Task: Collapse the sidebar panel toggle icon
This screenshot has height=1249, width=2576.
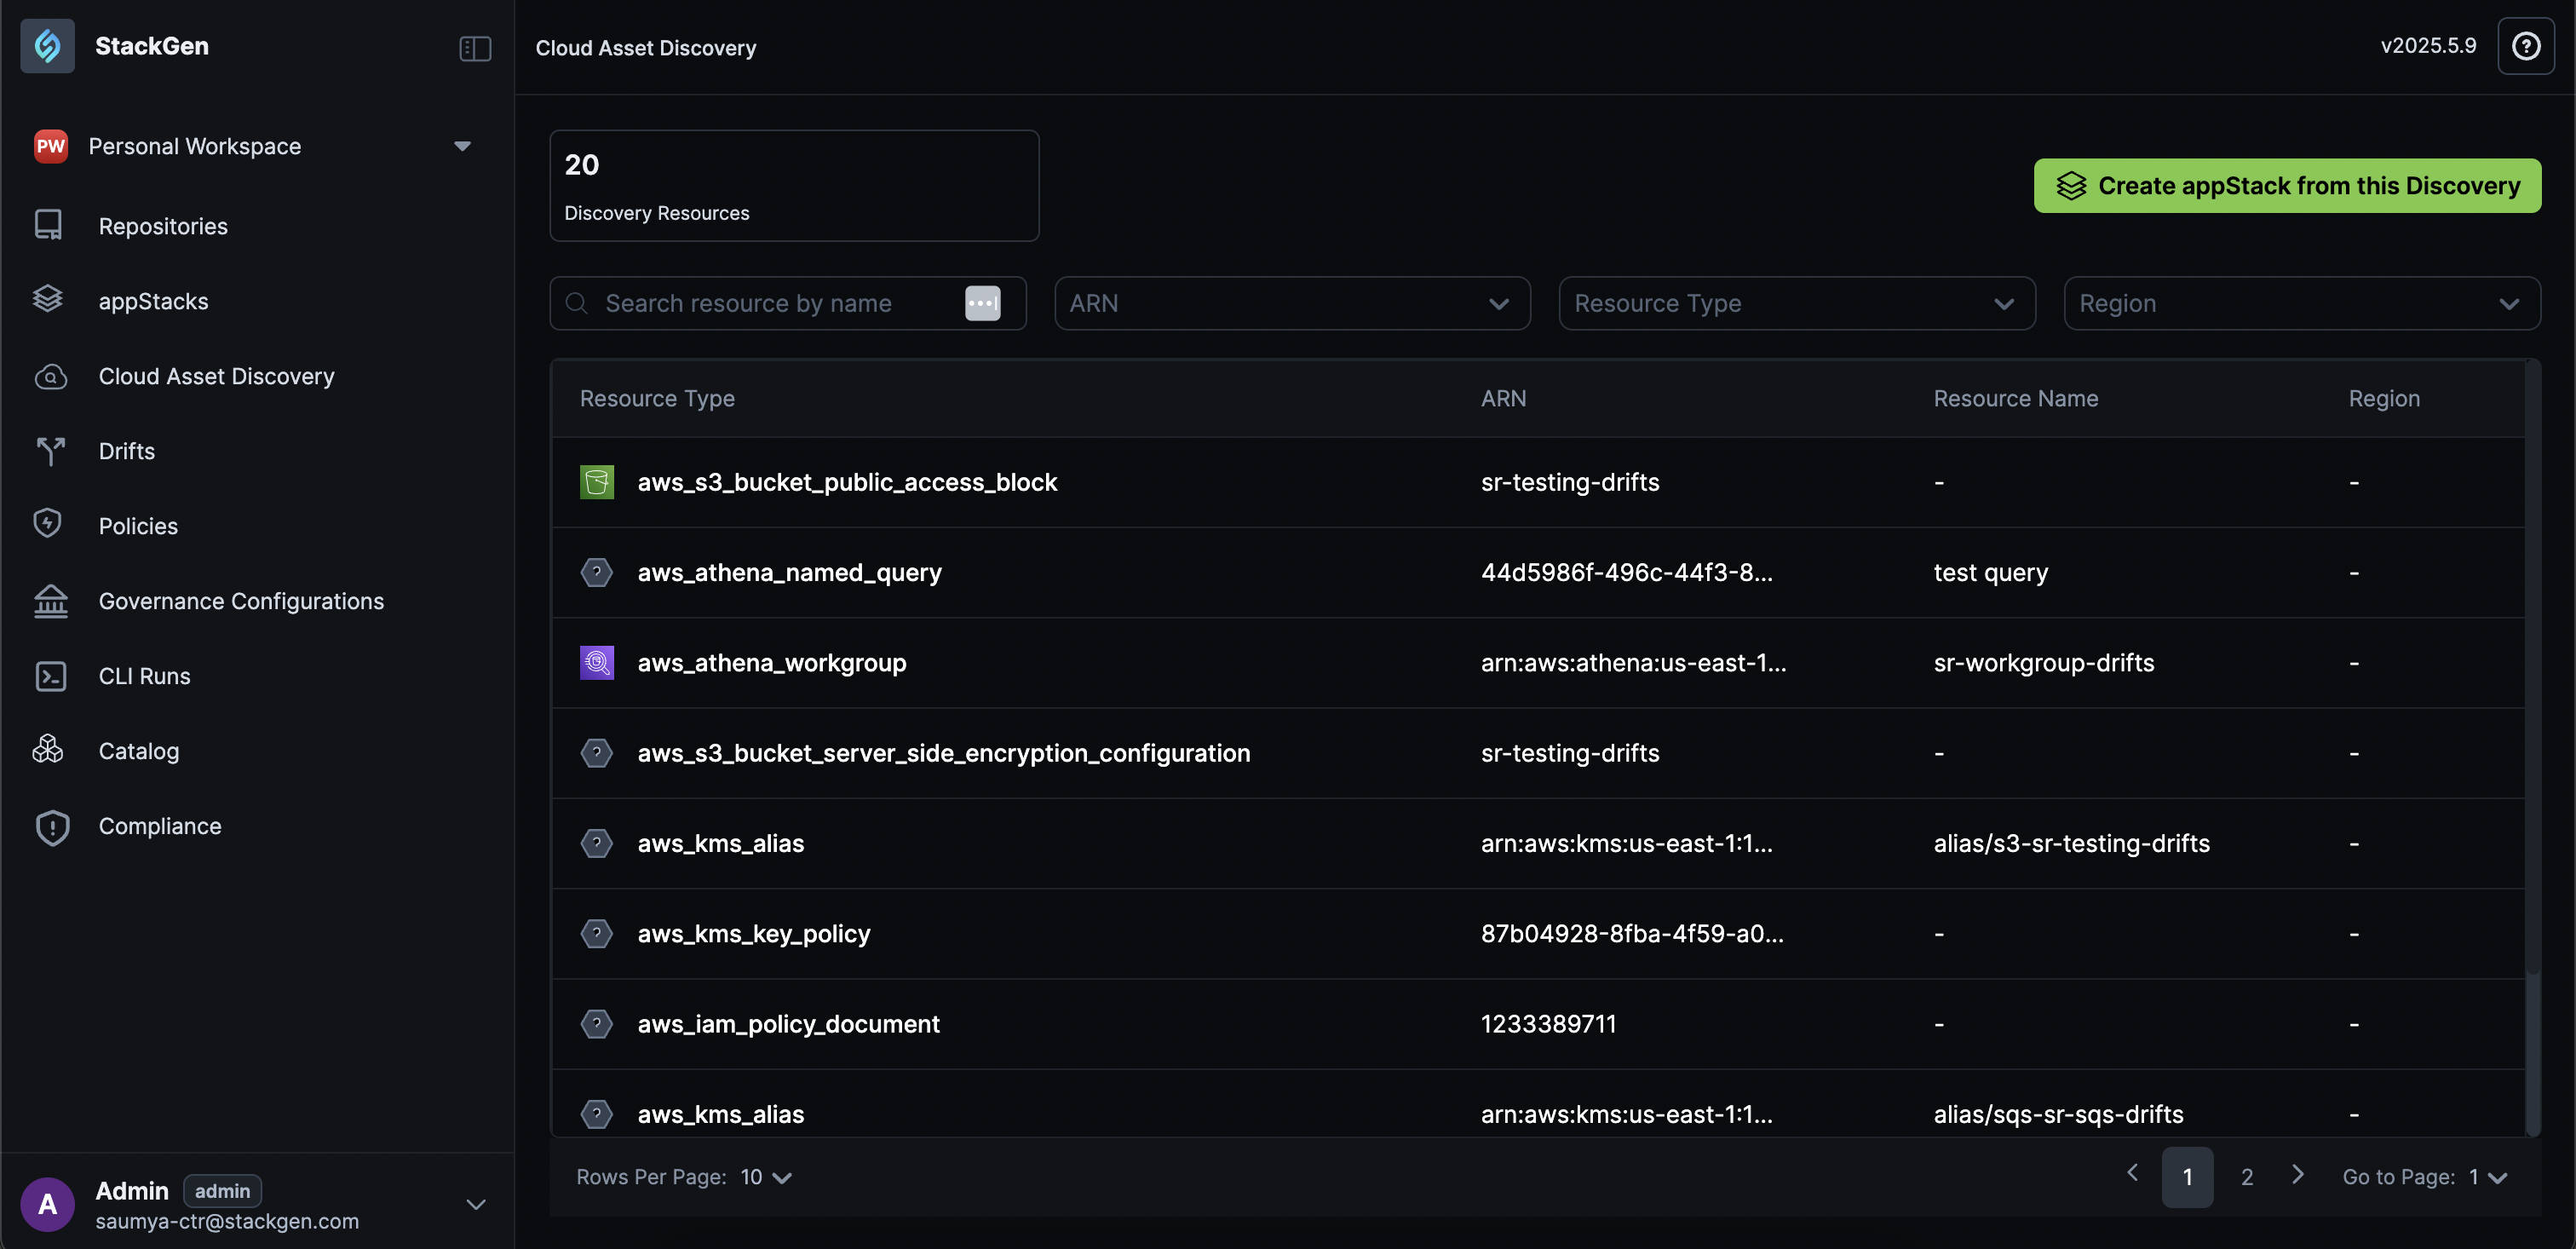Action: tap(475, 48)
